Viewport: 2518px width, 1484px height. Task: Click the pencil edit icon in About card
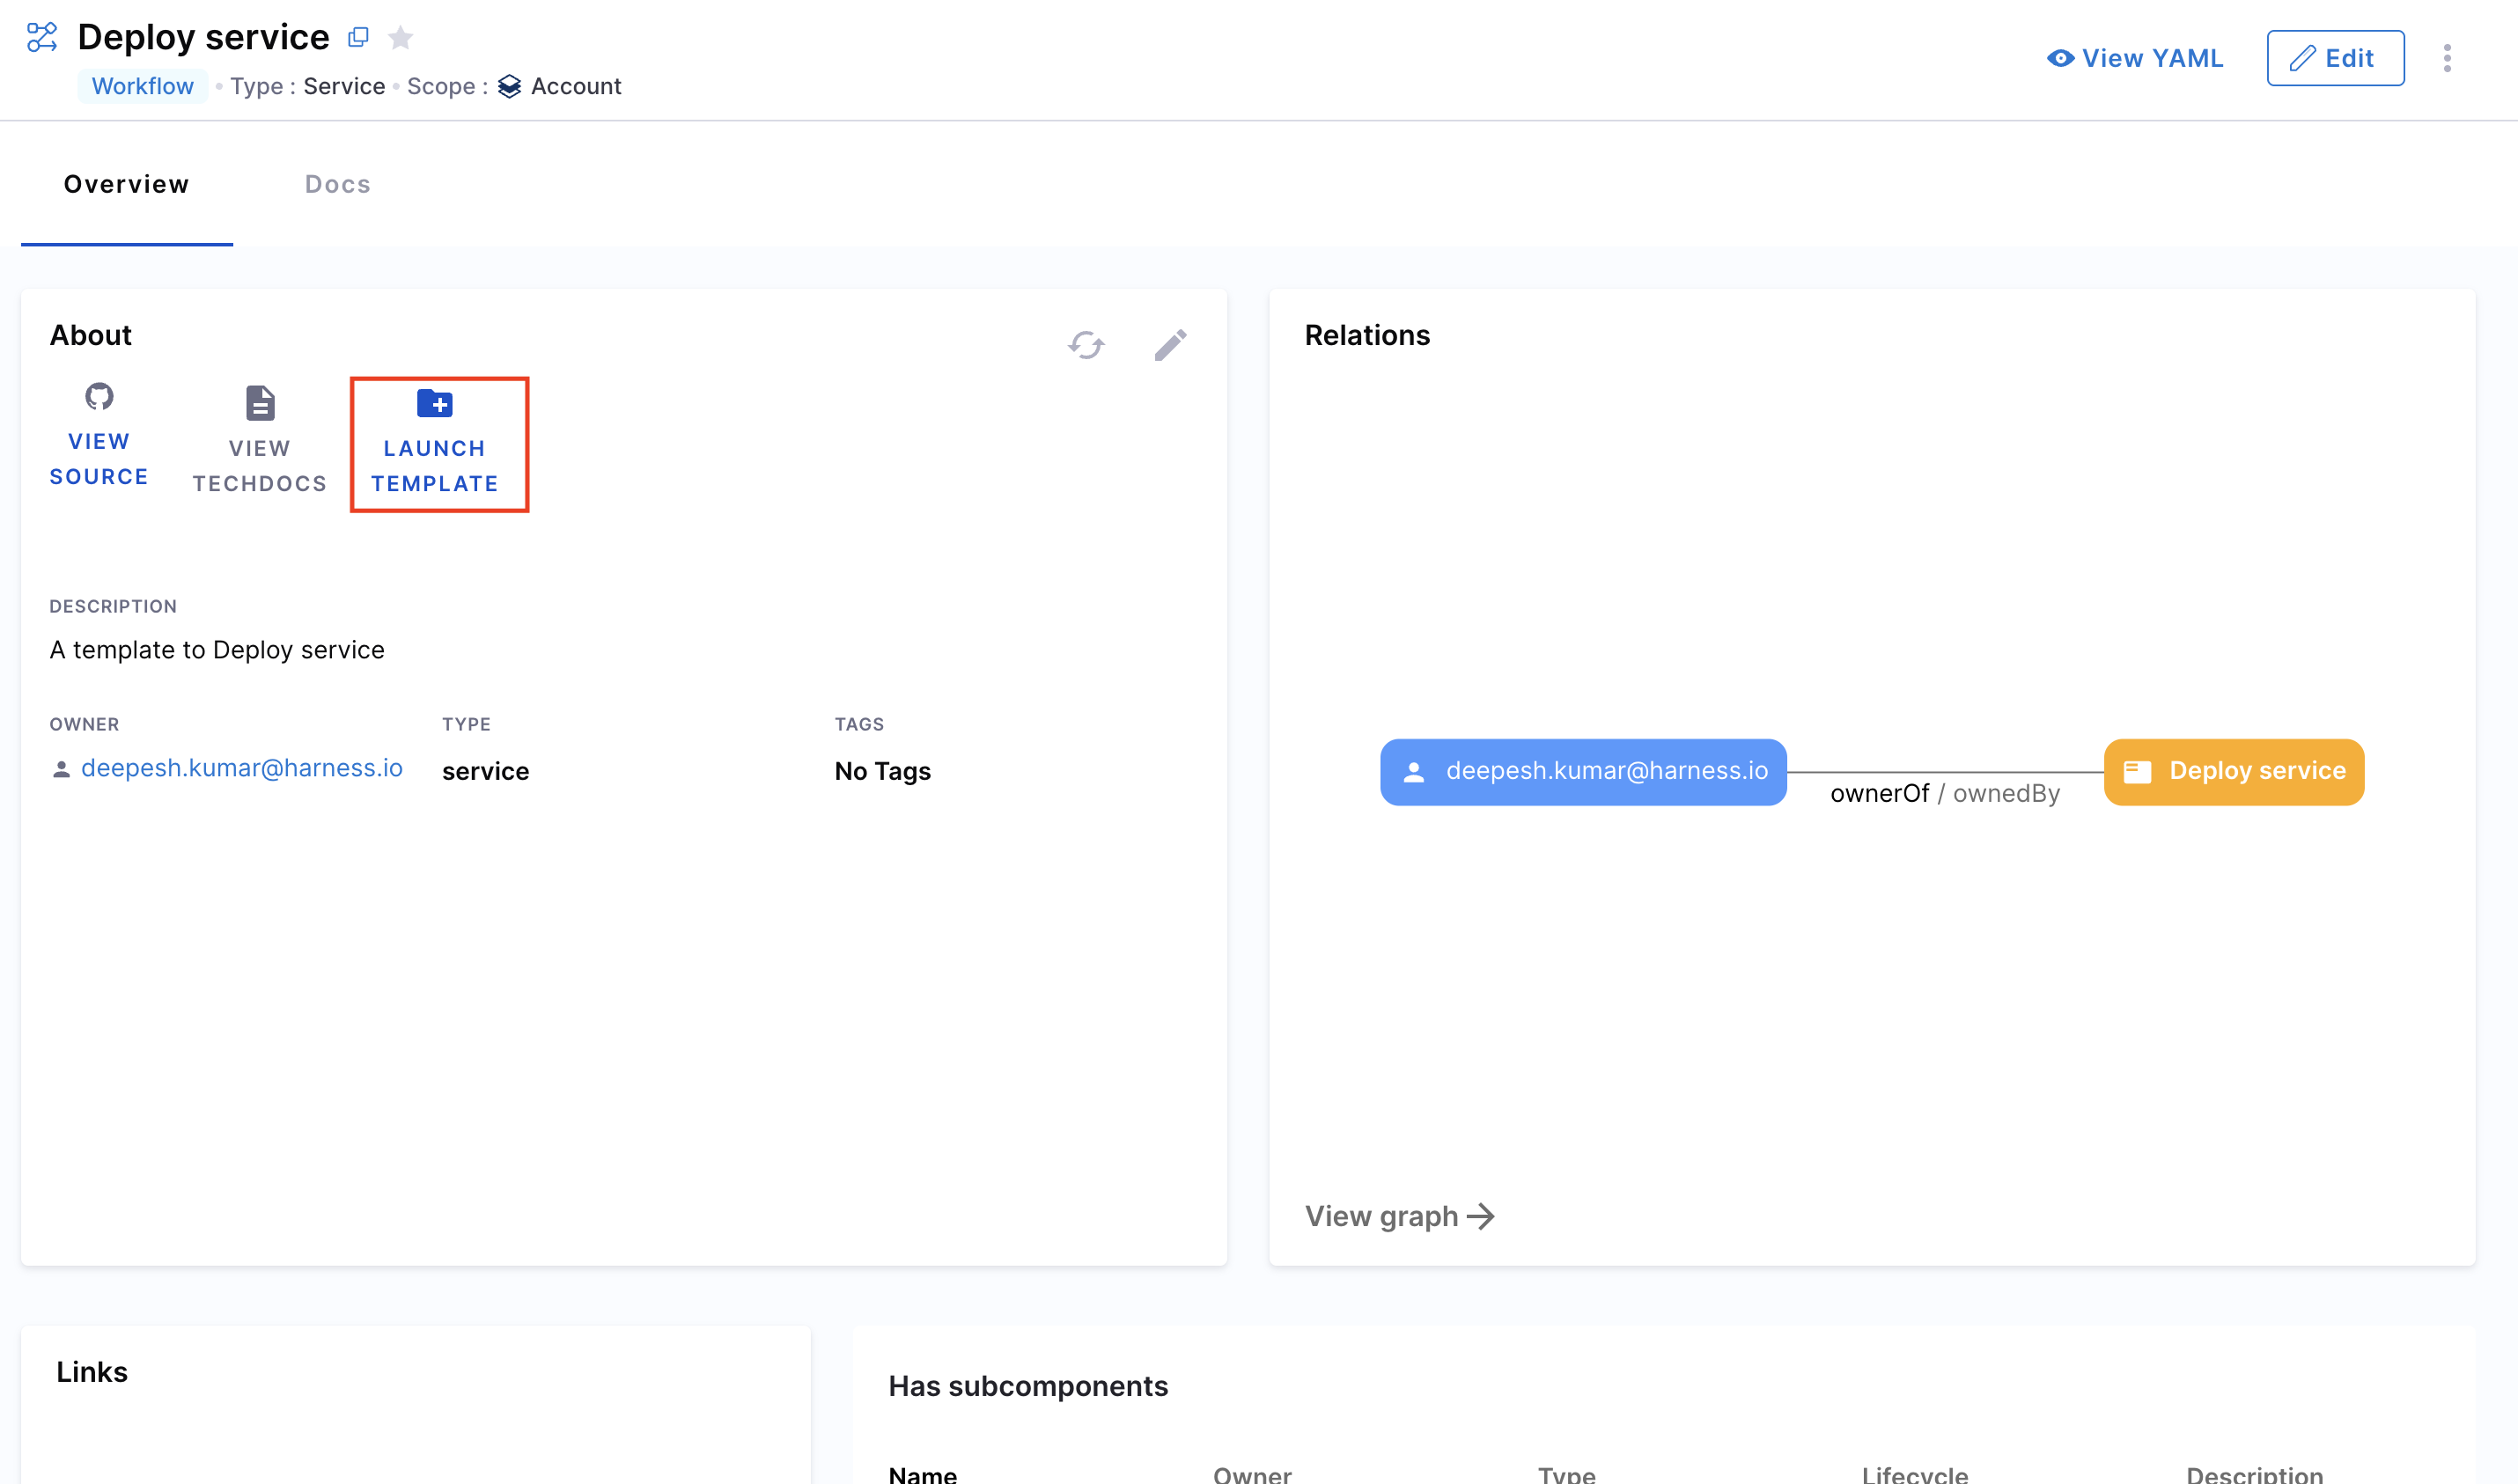pos(1170,345)
